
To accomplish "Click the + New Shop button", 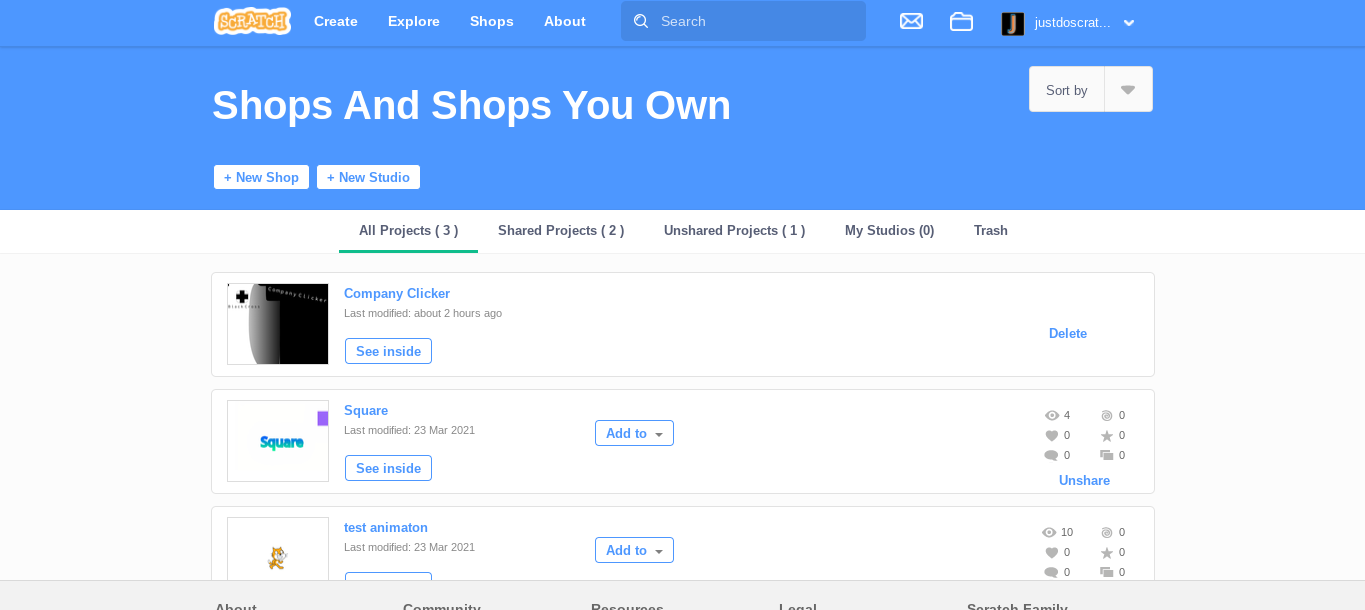I will [x=261, y=177].
